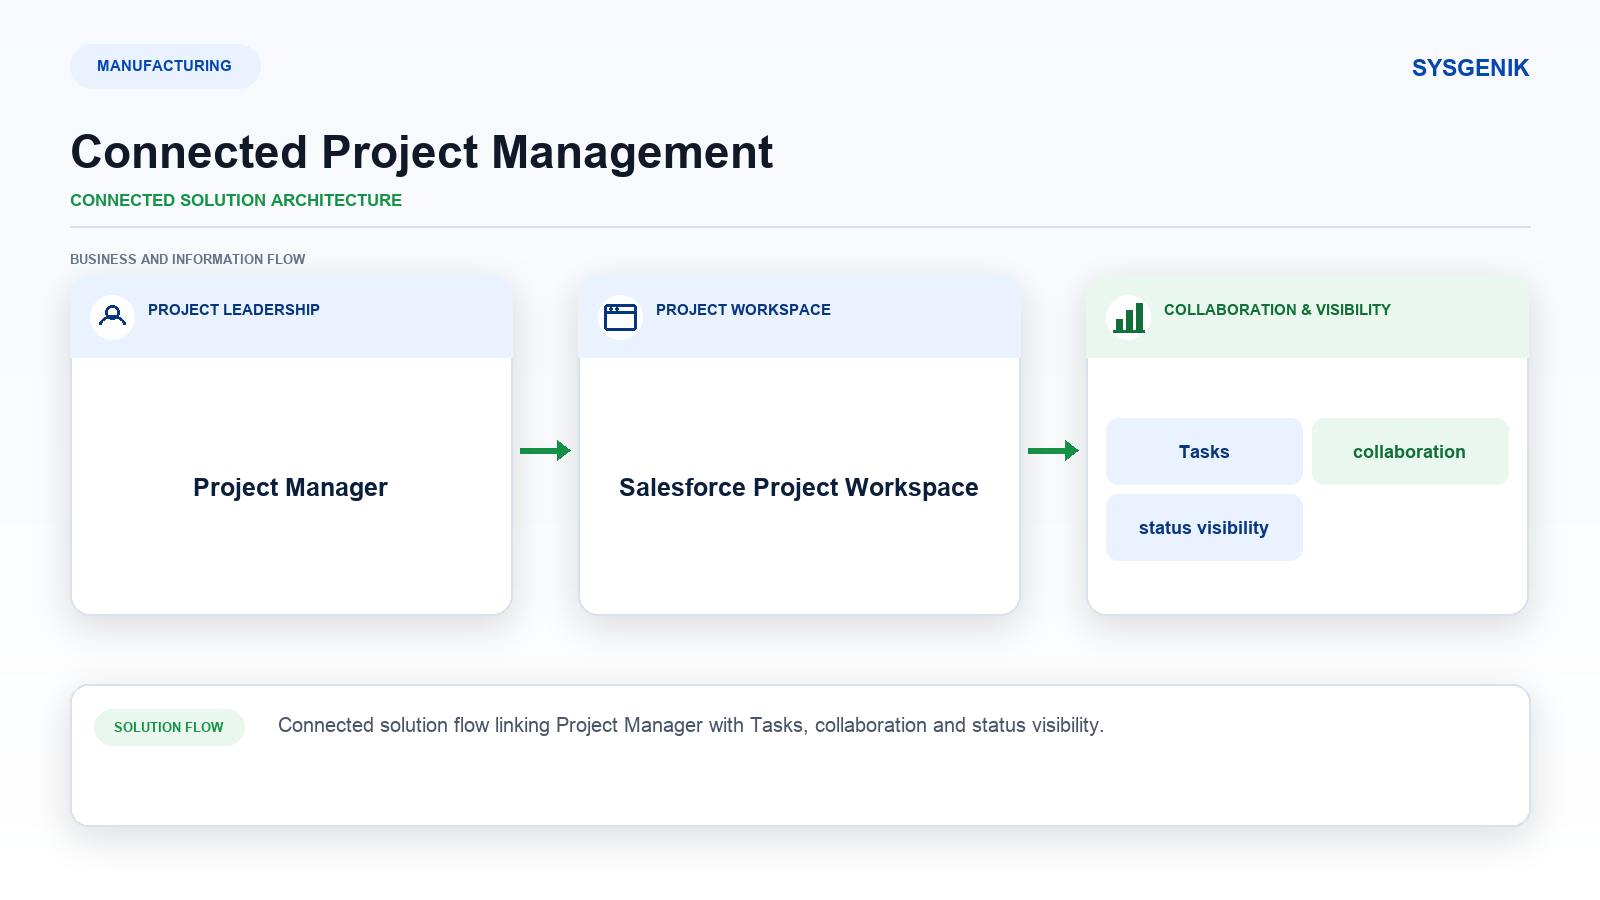Click the Project Workspace window icon
This screenshot has width=1600, height=900.
[620, 317]
